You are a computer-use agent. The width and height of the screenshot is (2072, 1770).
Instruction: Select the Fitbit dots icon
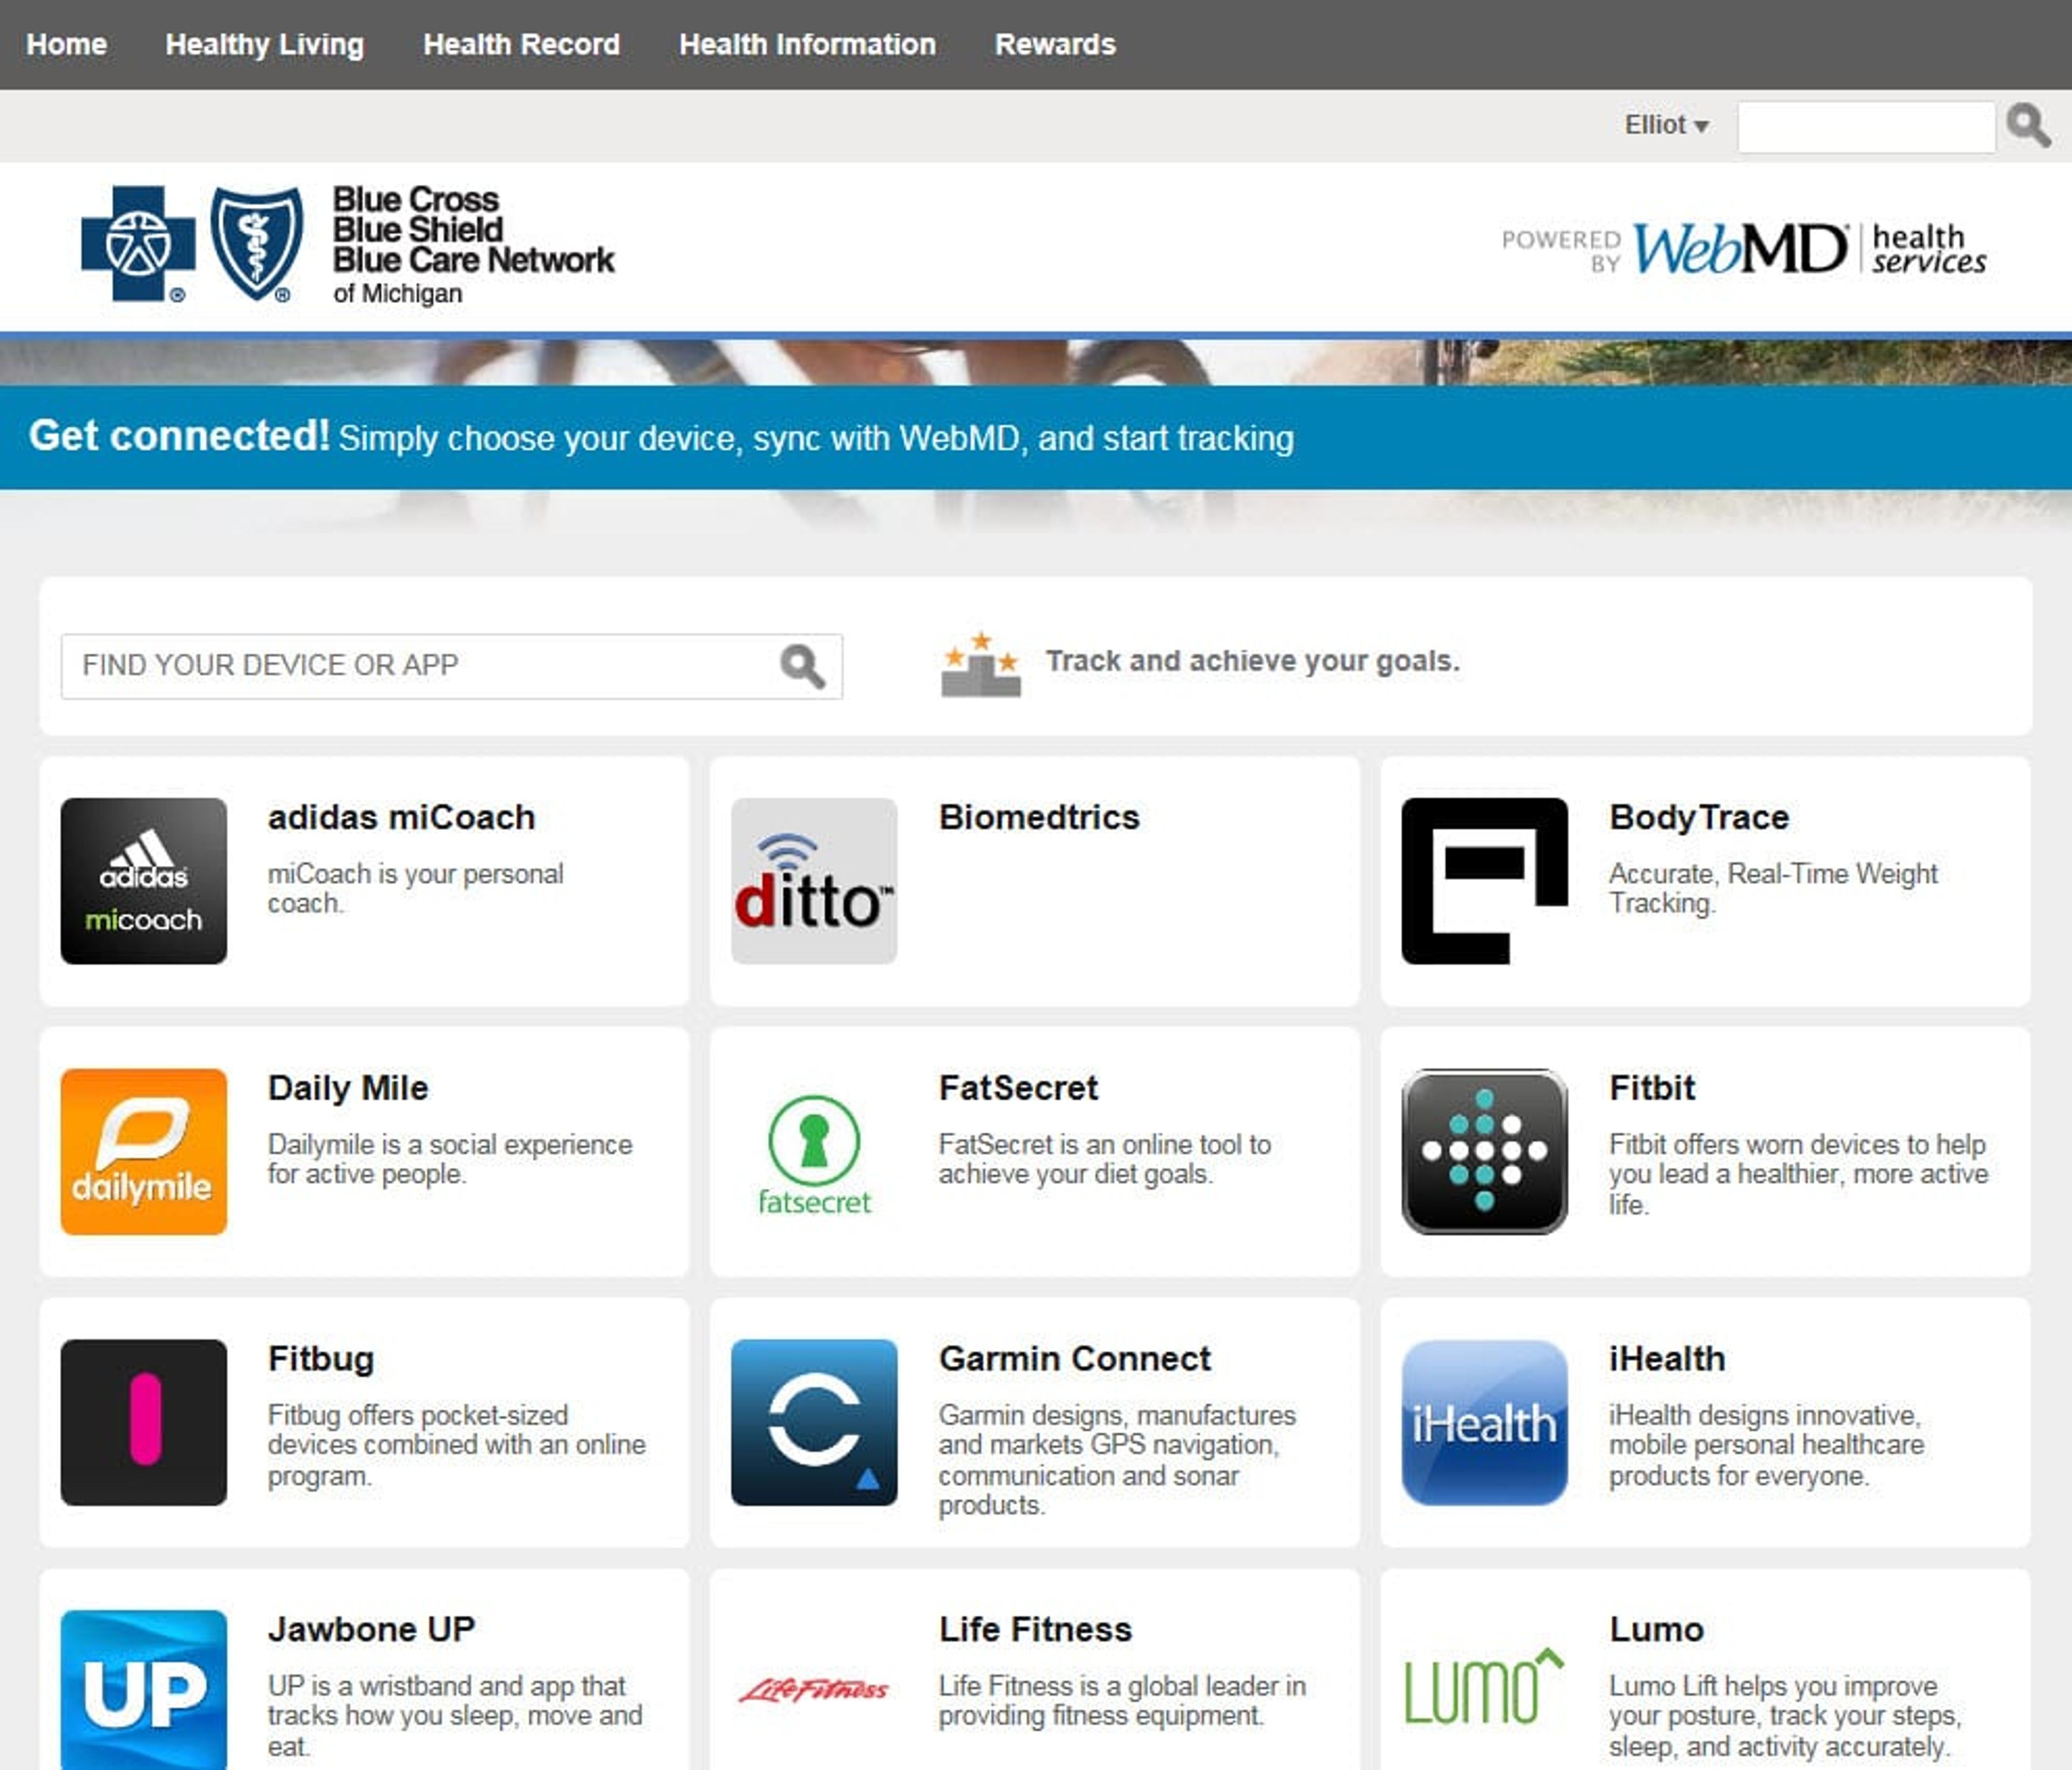pyautogui.click(x=1484, y=1151)
